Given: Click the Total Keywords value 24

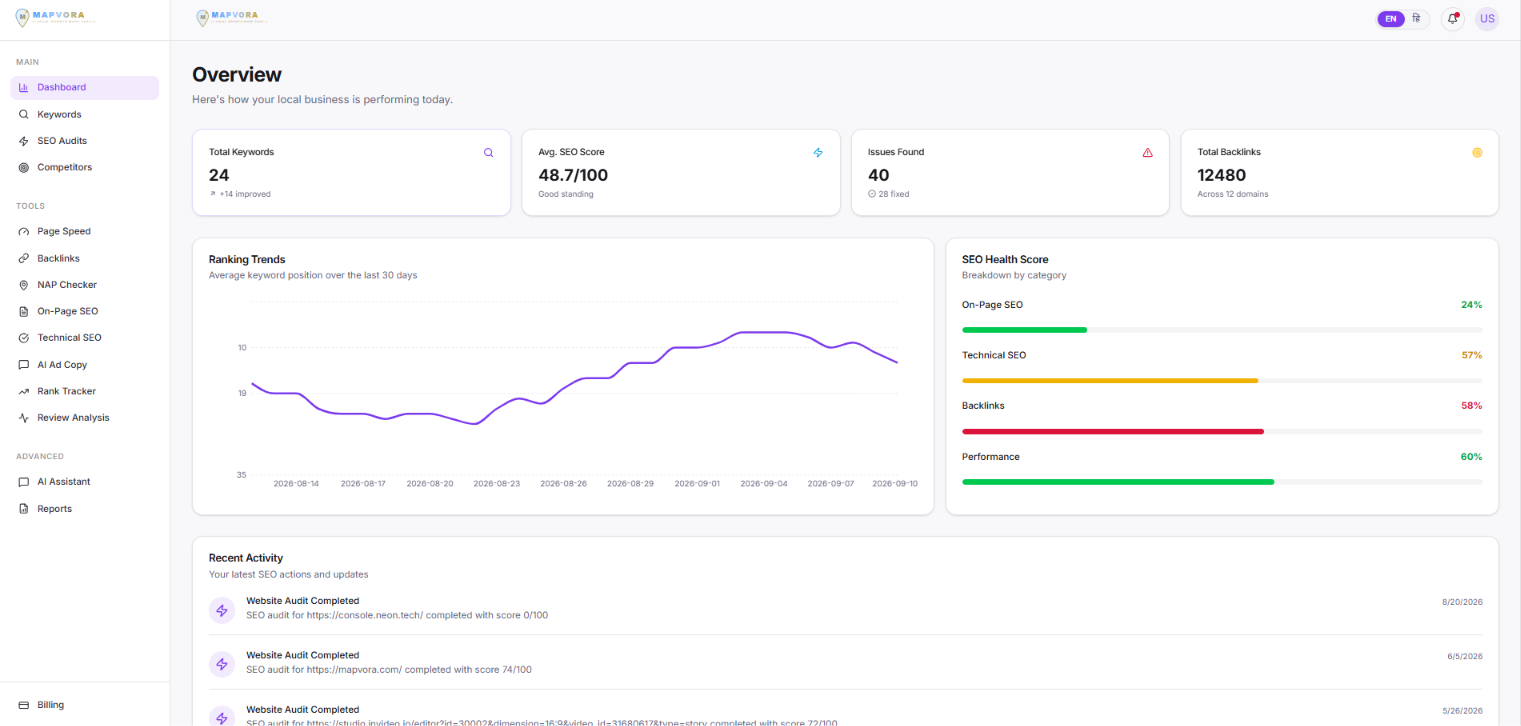Looking at the screenshot, I should [x=219, y=175].
